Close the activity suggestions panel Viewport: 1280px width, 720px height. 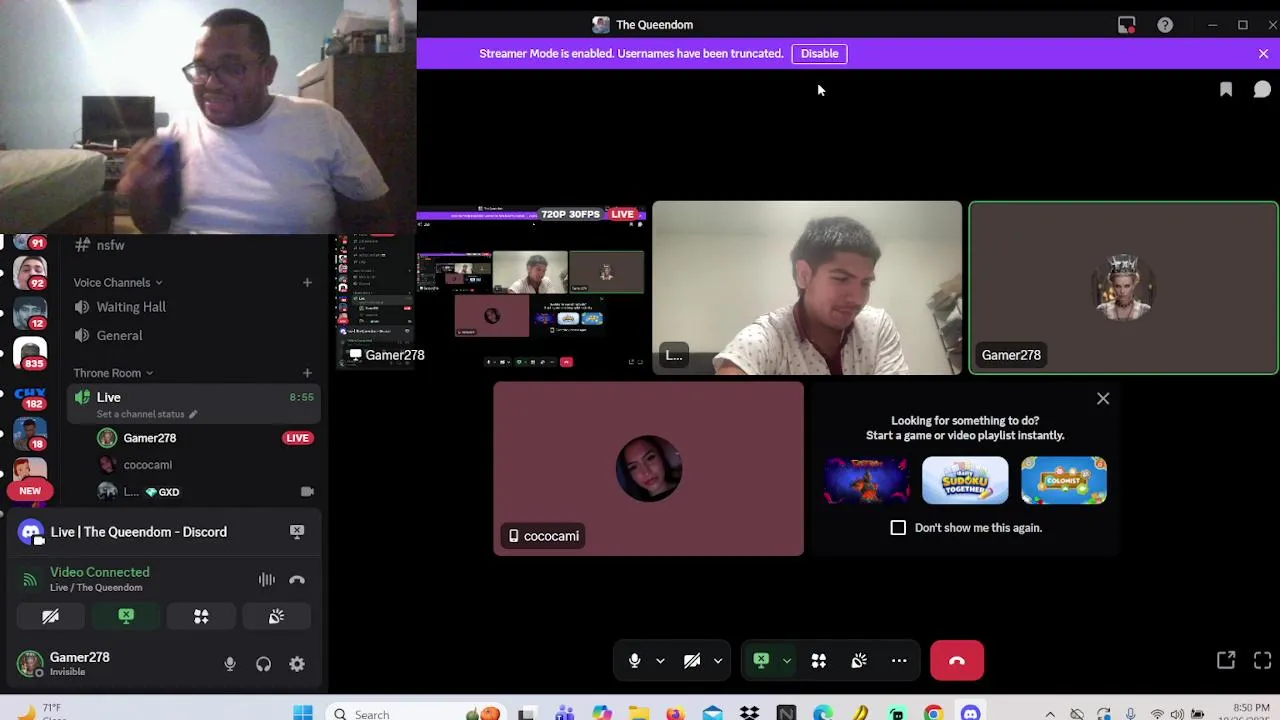[1103, 399]
